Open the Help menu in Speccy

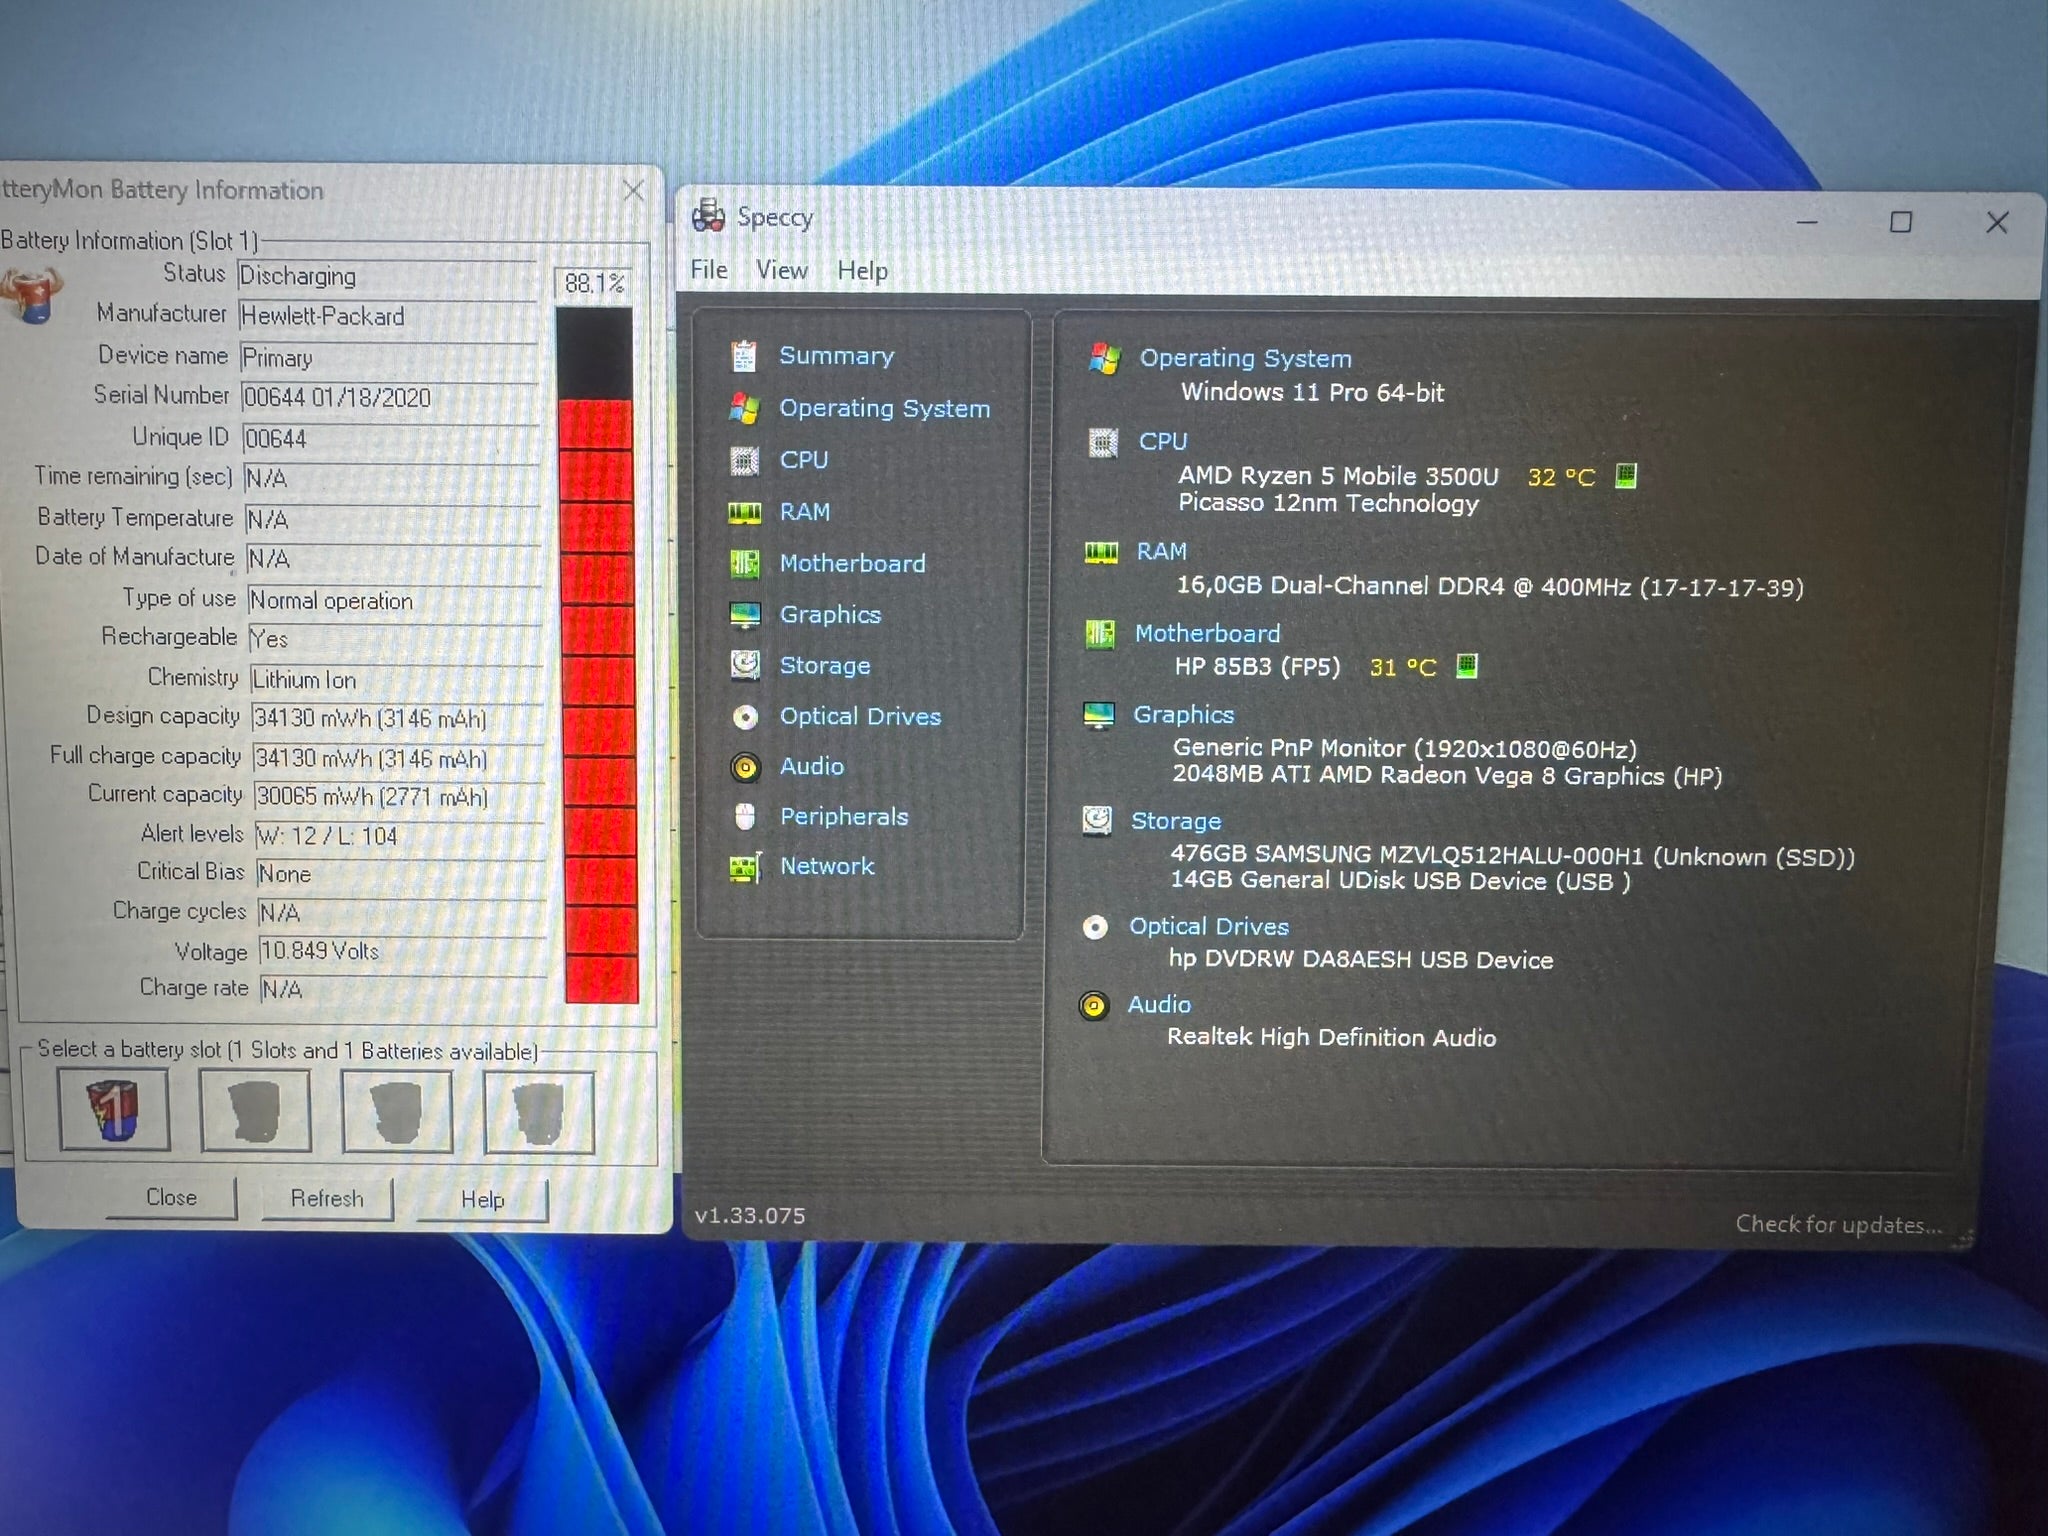[862, 271]
